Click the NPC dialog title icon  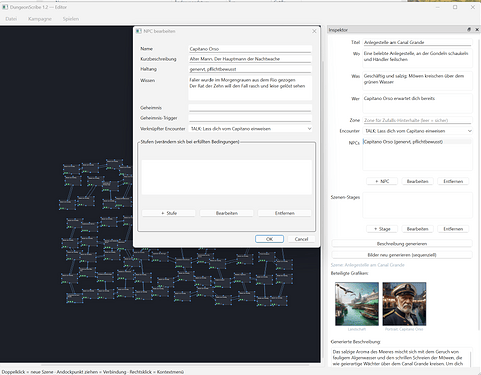pyautogui.click(x=139, y=31)
